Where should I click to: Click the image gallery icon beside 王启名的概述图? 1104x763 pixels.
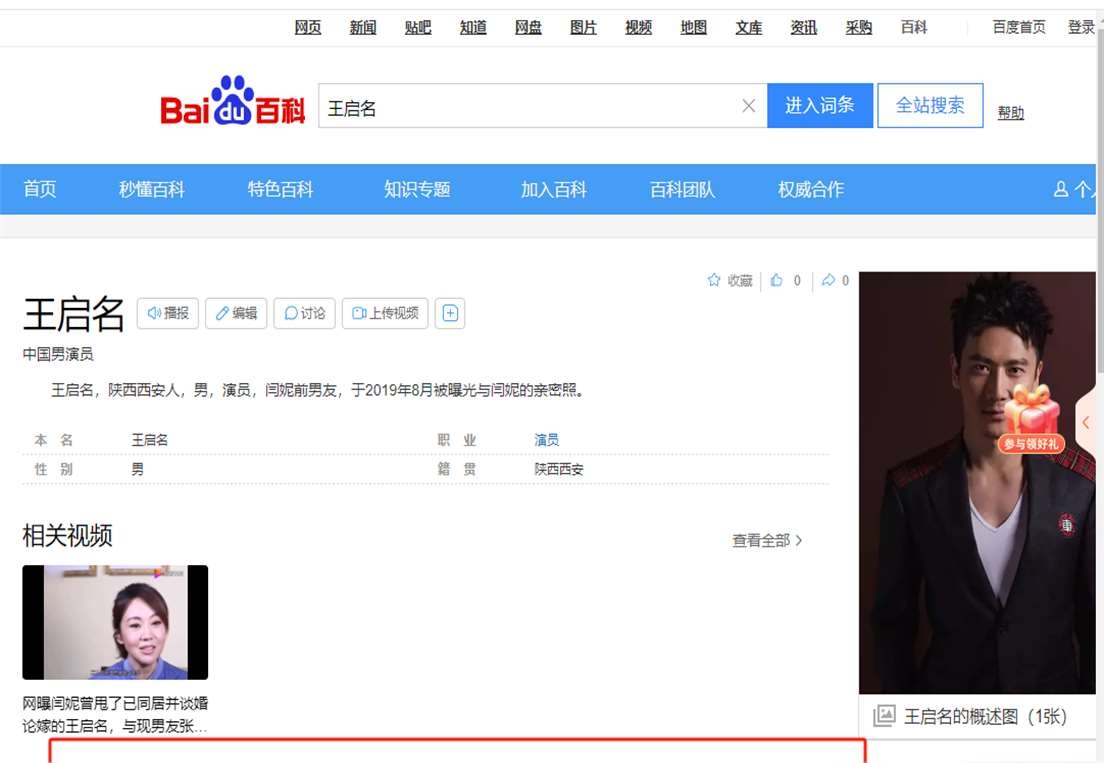tap(884, 716)
